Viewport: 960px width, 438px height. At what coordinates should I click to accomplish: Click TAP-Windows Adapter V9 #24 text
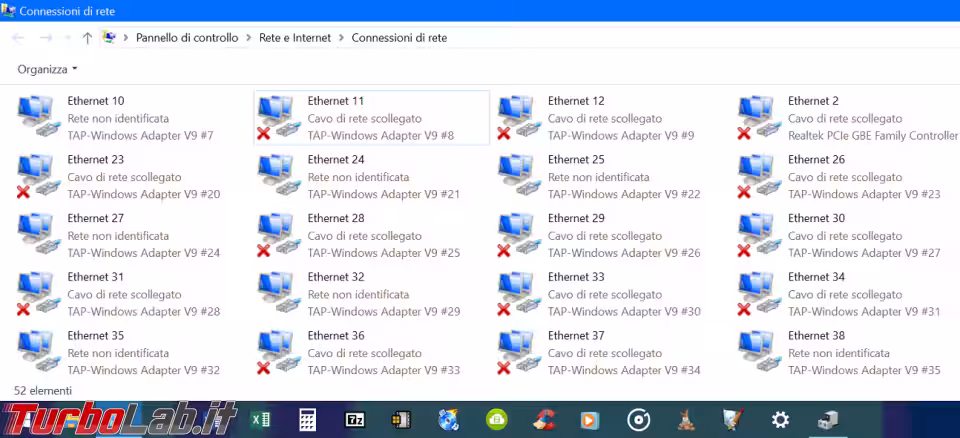click(x=144, y=253)
